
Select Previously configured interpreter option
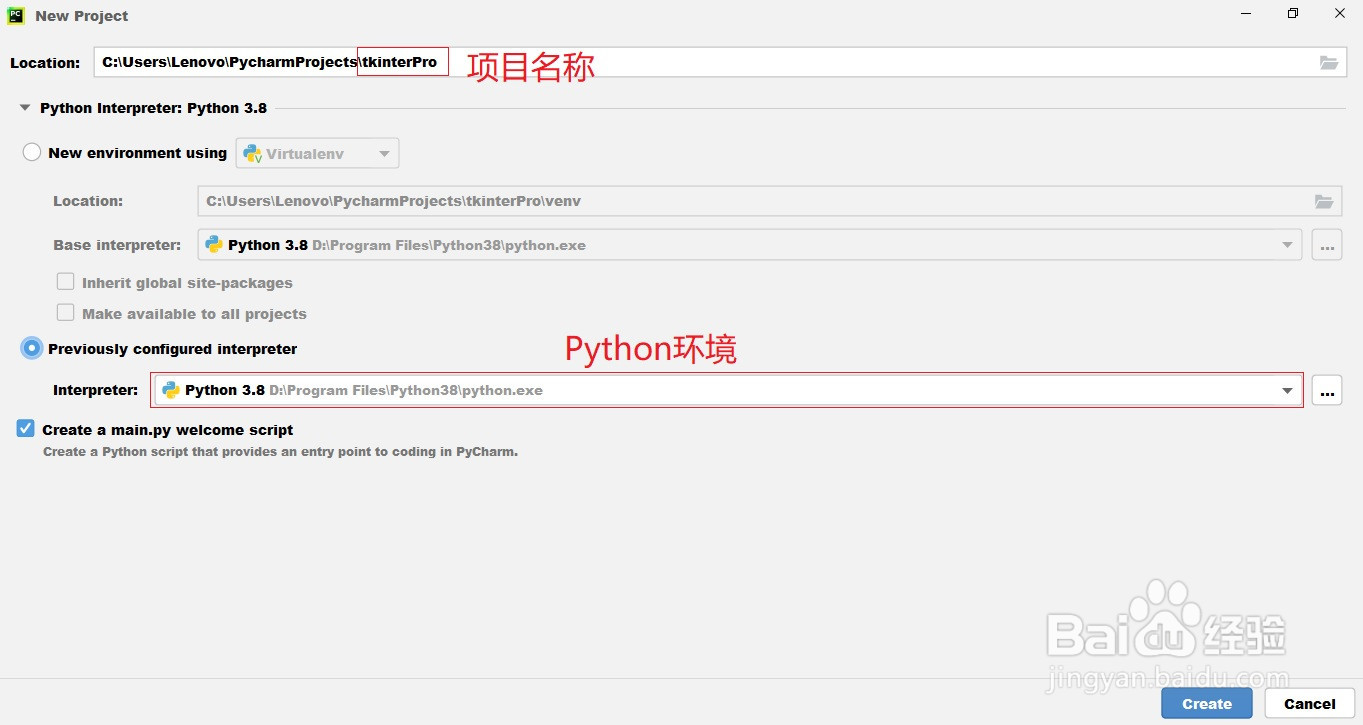pos(31,348)
